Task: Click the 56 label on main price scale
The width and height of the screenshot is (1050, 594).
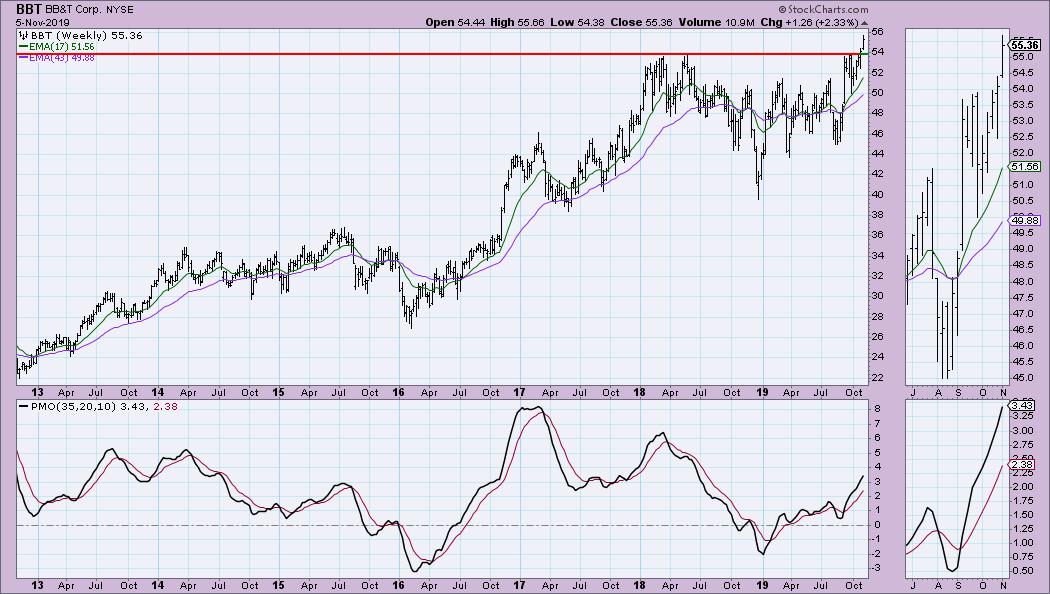Action: point(877,31)
